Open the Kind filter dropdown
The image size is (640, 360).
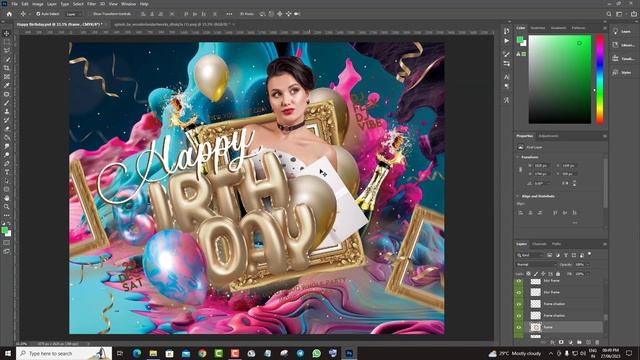tap(530, 255)
